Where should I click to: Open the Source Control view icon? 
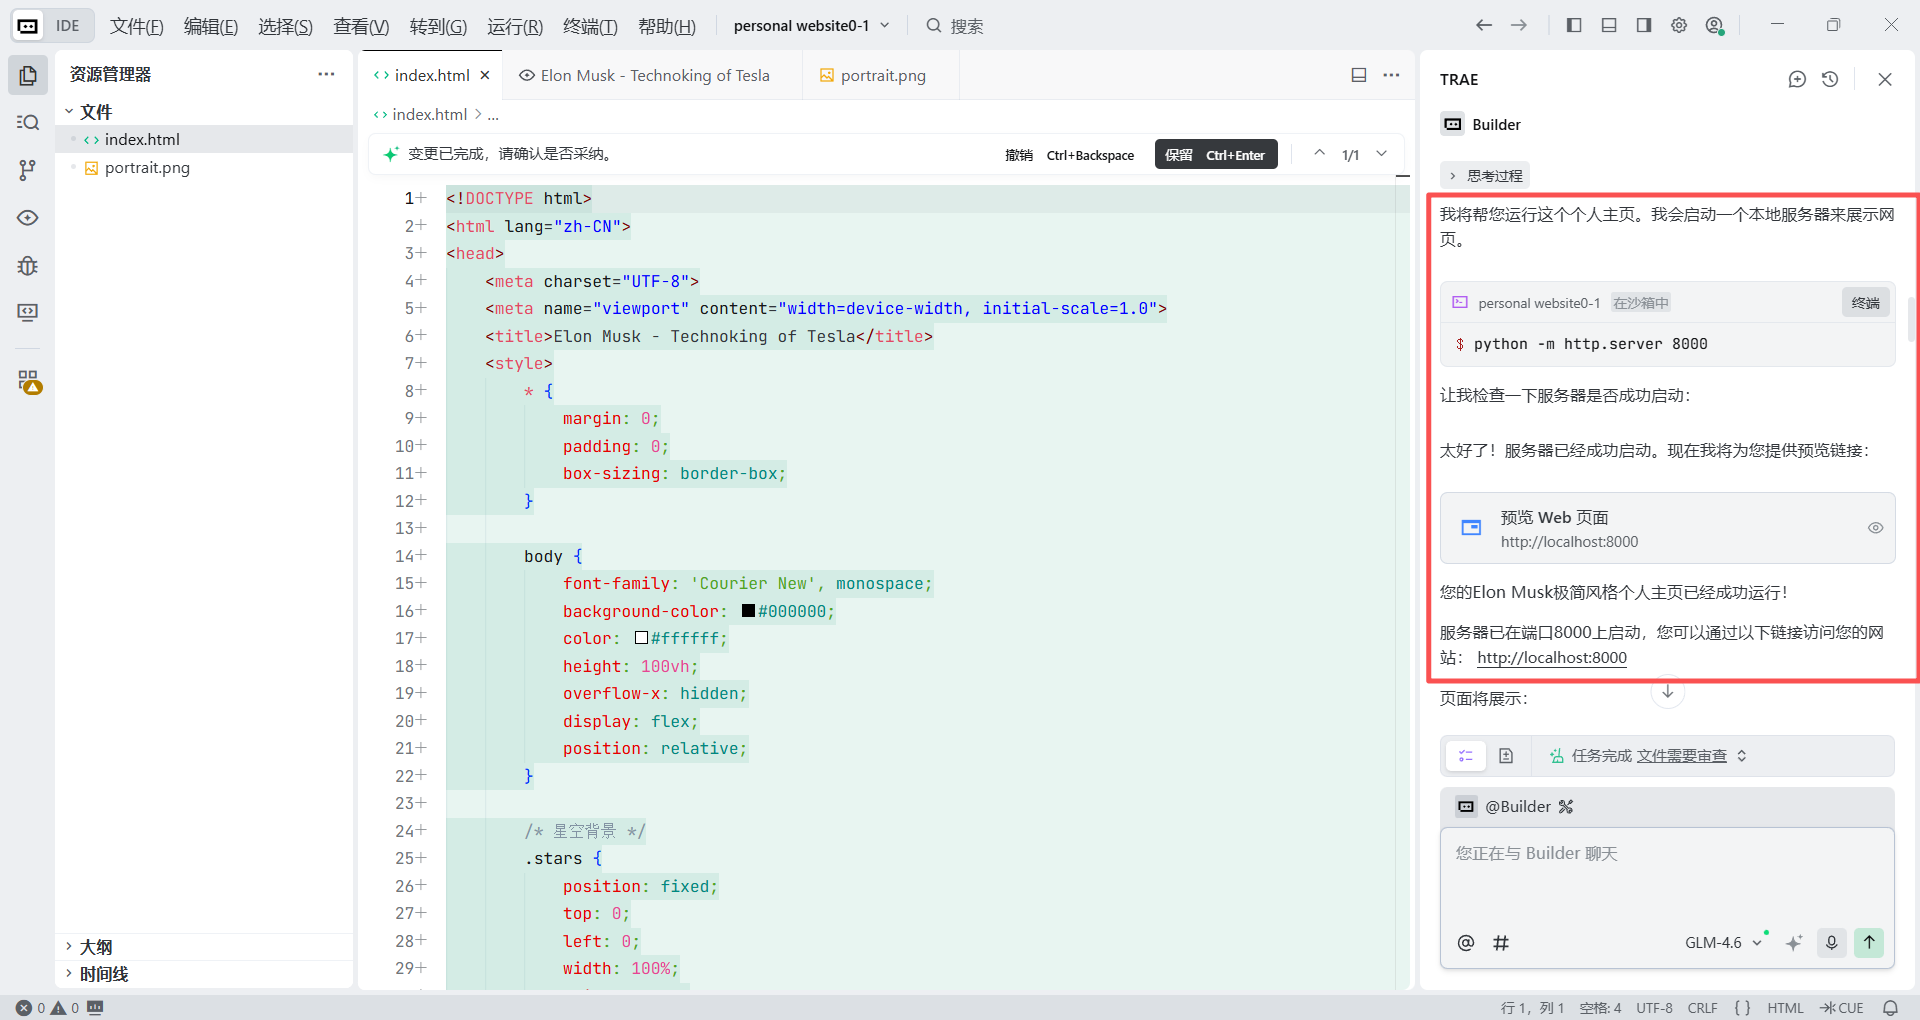pos(28,170)
